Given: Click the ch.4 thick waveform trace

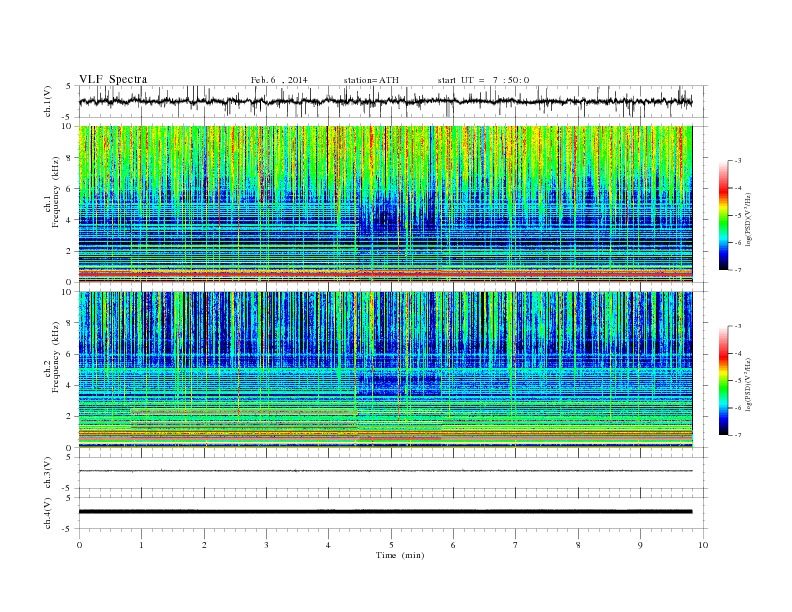Looking at the screenshot, I should coord(385,512).
